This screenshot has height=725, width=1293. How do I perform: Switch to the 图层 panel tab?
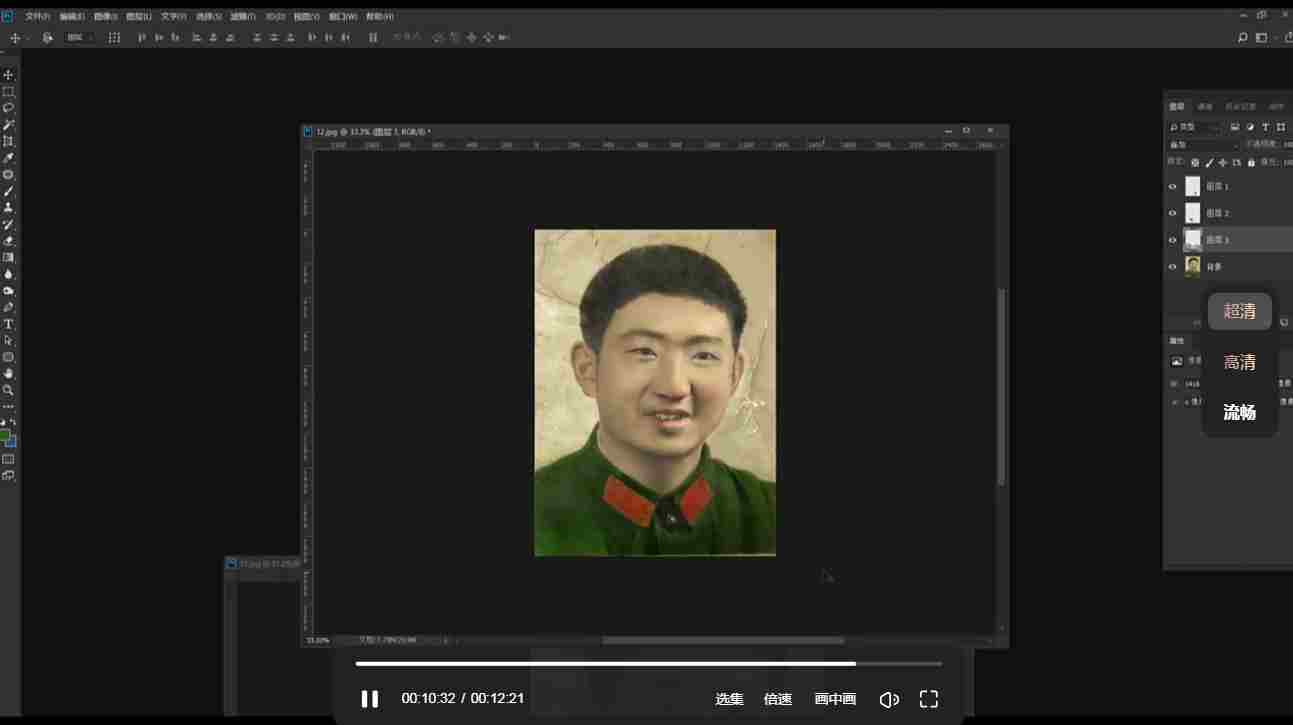point(1177,107)
